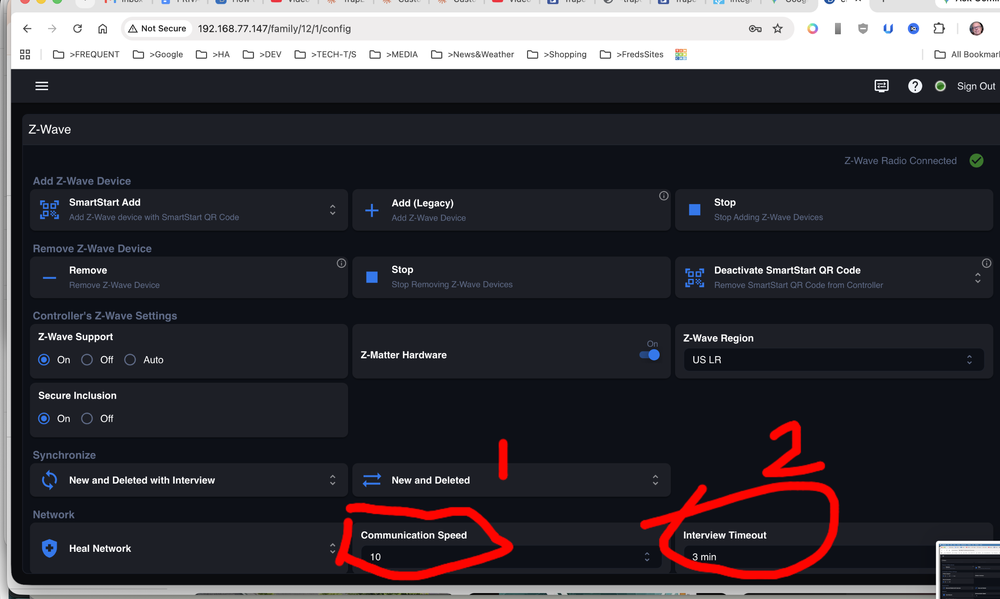This screenshot has width=1000, height=599.
Task: Open the browser extensions puzzle icon
Action: coord(939,29)
